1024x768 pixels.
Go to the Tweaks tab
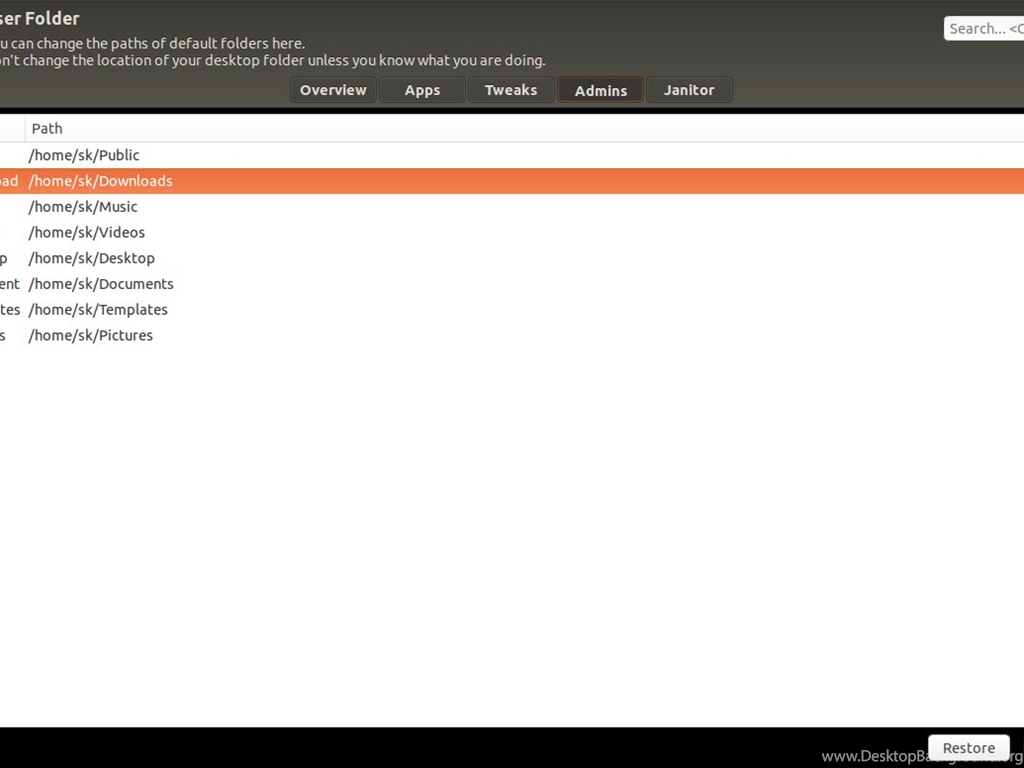tap(511, 90)
